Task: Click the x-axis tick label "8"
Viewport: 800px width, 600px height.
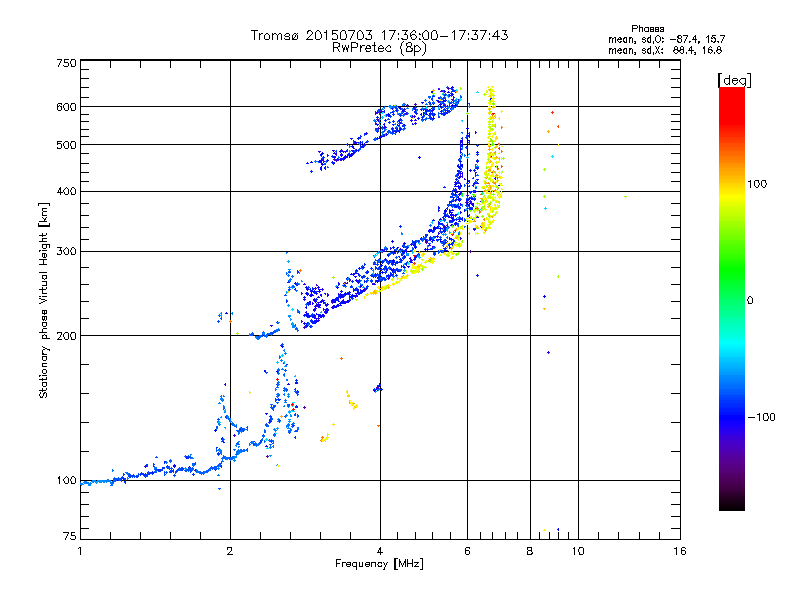Action: coord(530,551)
